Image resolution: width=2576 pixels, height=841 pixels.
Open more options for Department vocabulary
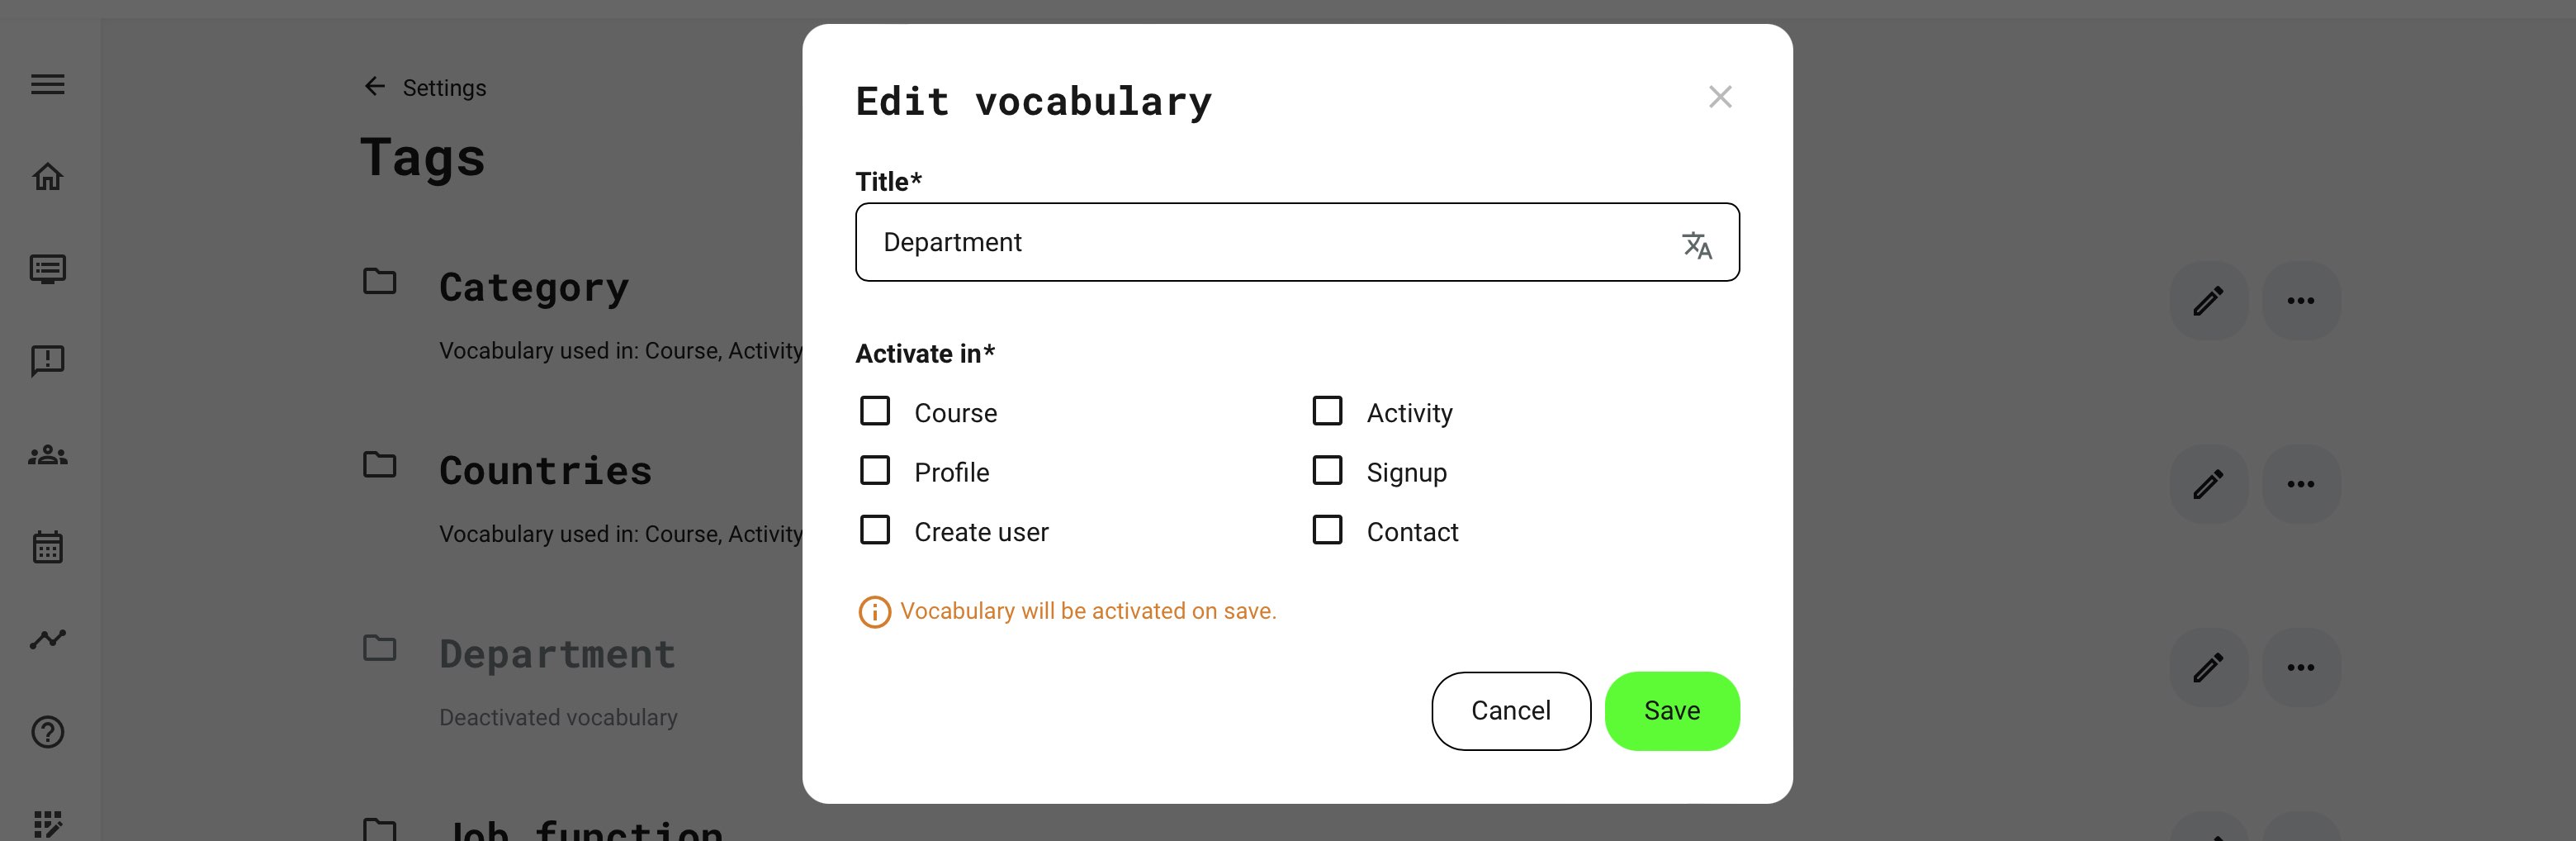(2300, 667)
